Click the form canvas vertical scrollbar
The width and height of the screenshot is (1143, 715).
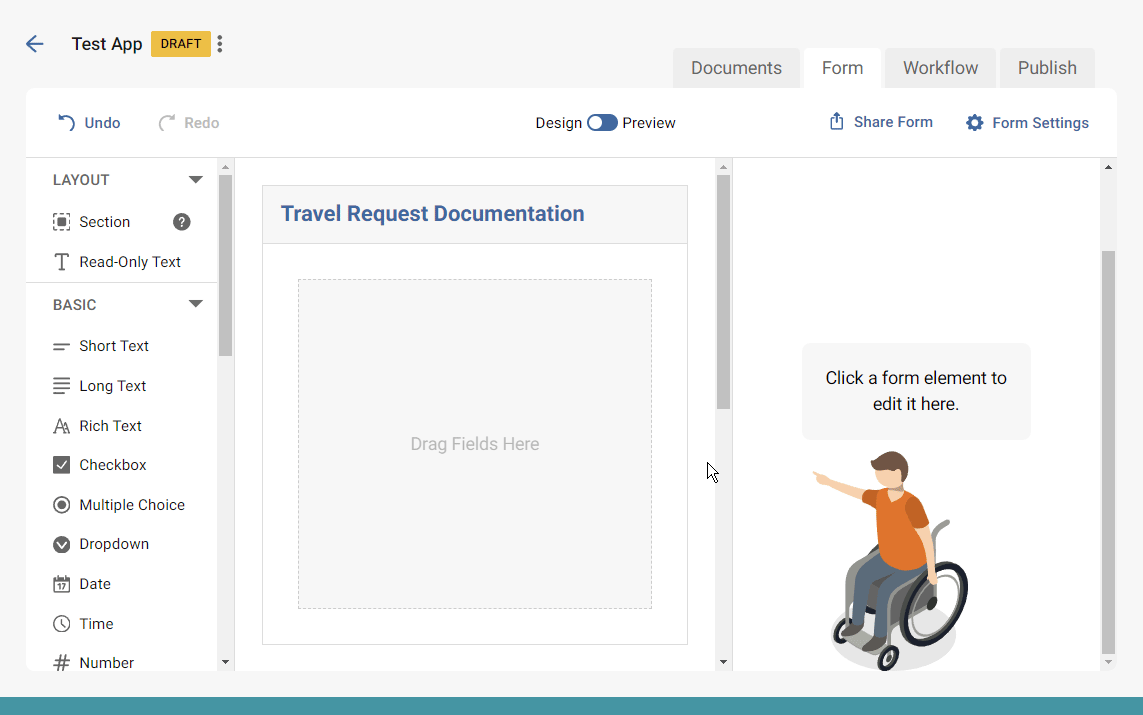click(x=723, y=292)
